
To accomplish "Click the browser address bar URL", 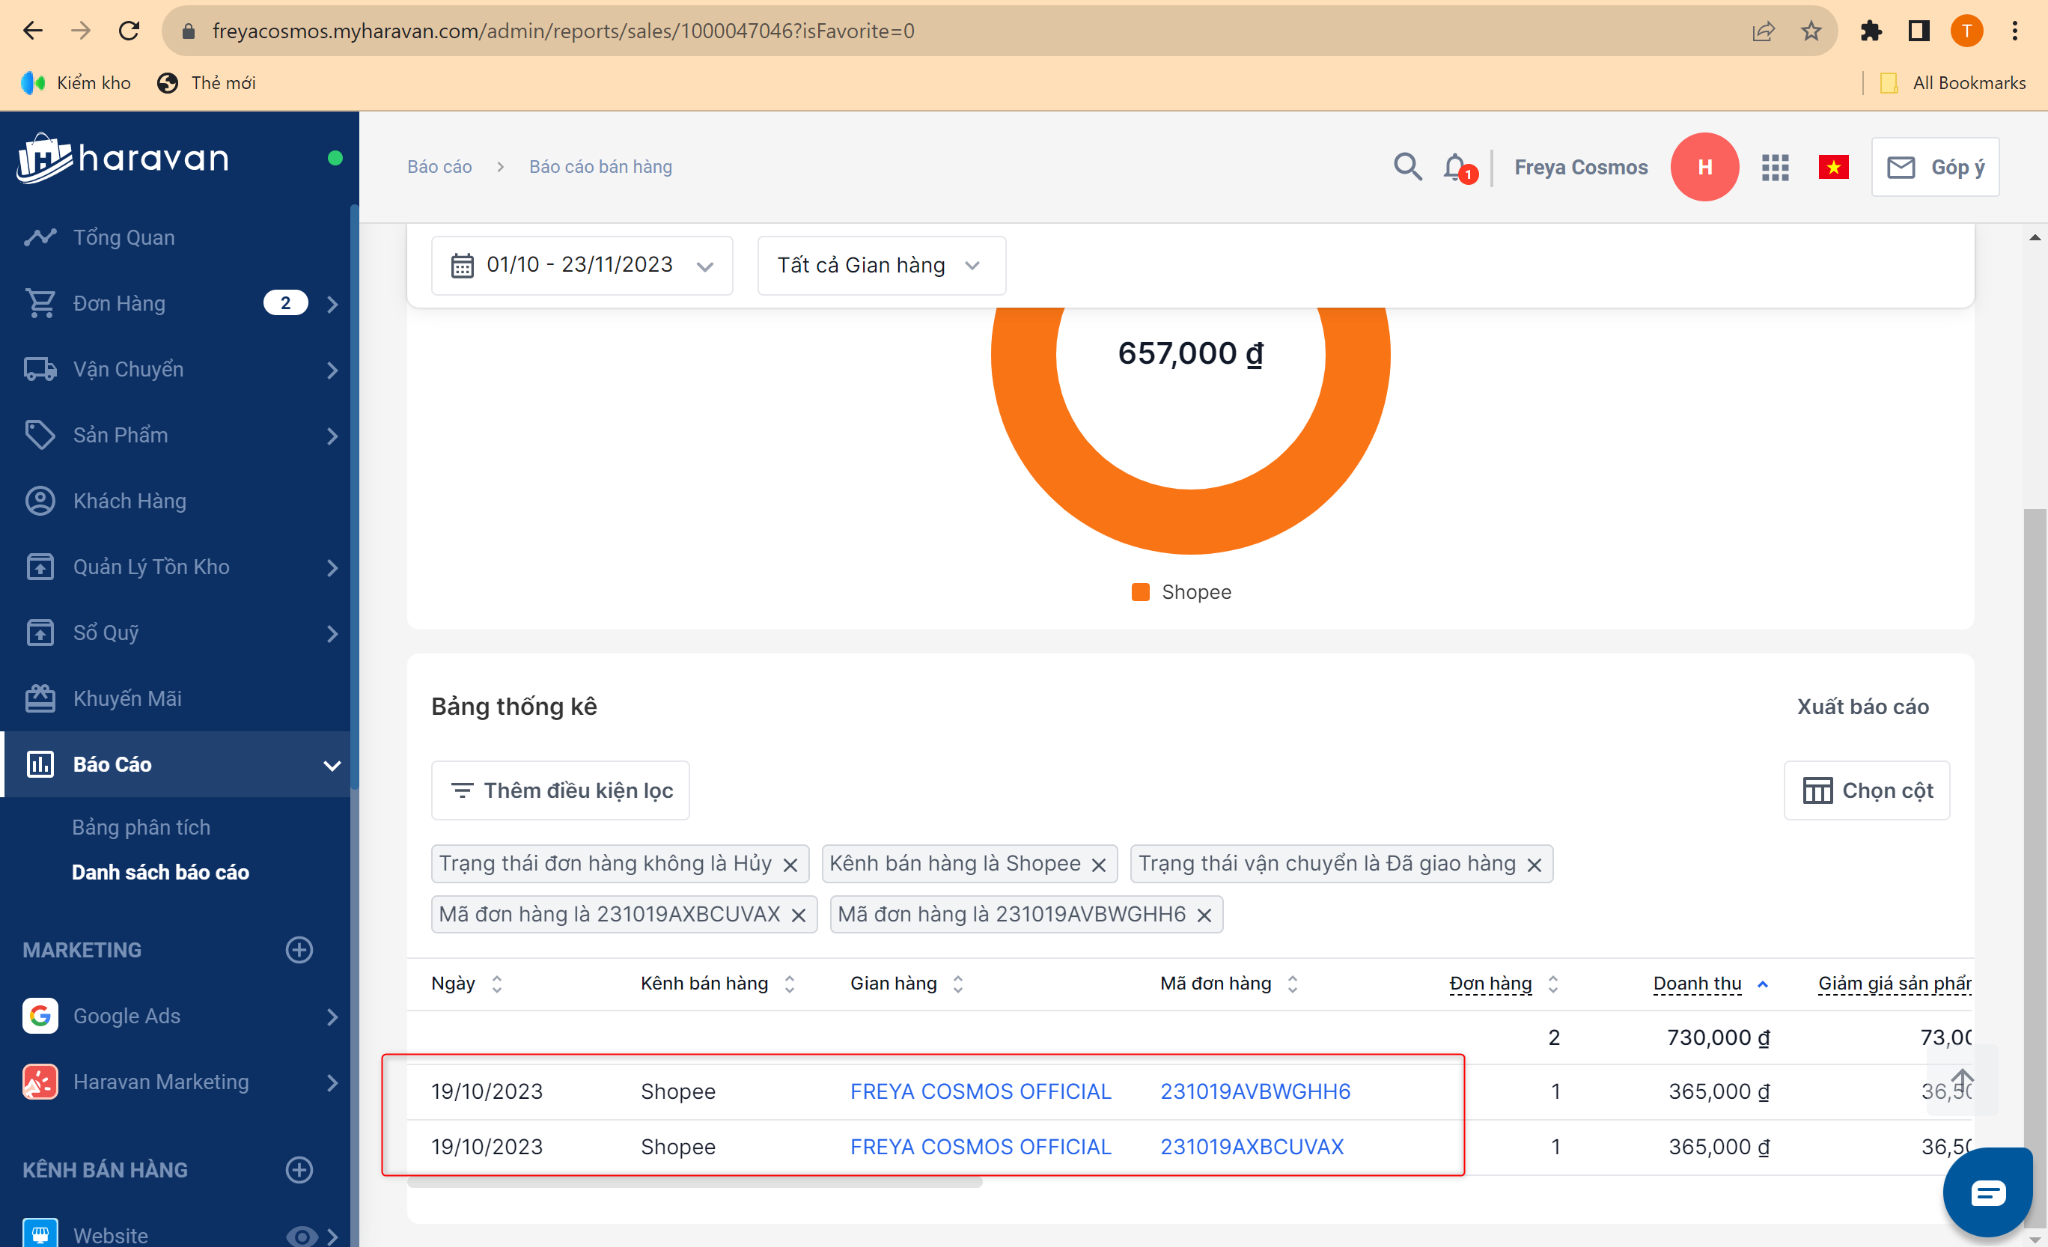I will click(563, 31).
